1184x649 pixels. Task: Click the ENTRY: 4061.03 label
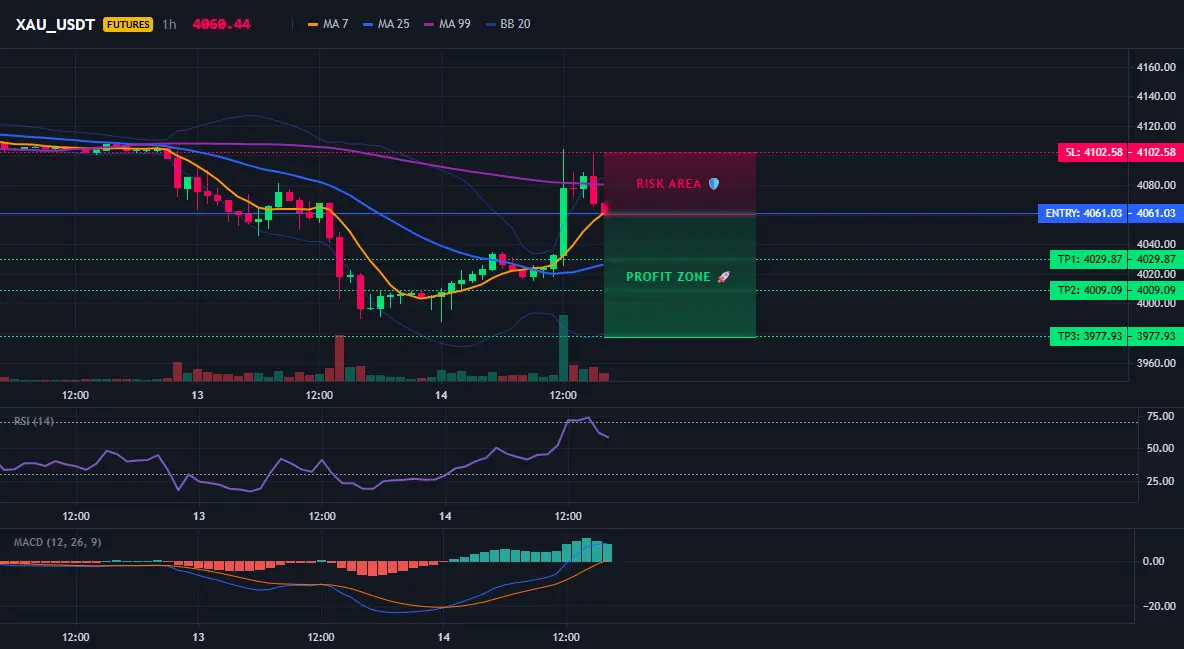(x=1083, y=213)
